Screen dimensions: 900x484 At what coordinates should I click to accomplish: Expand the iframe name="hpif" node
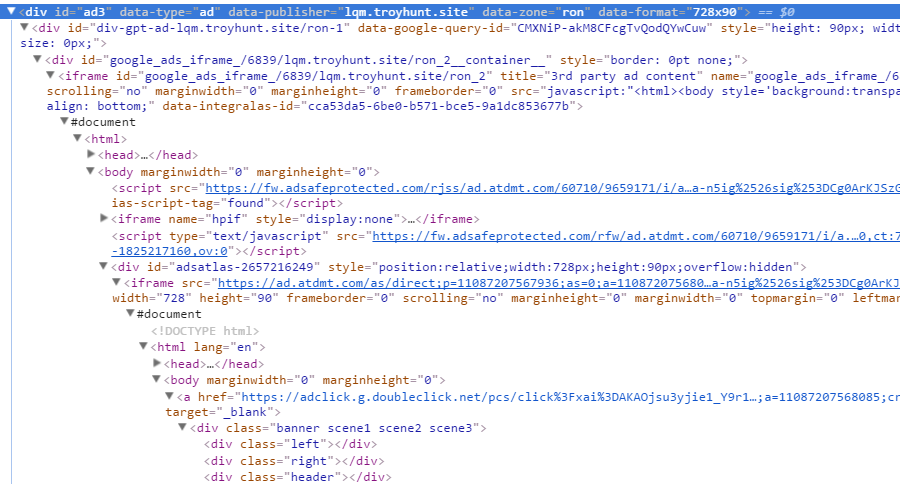tap(104, 218)
